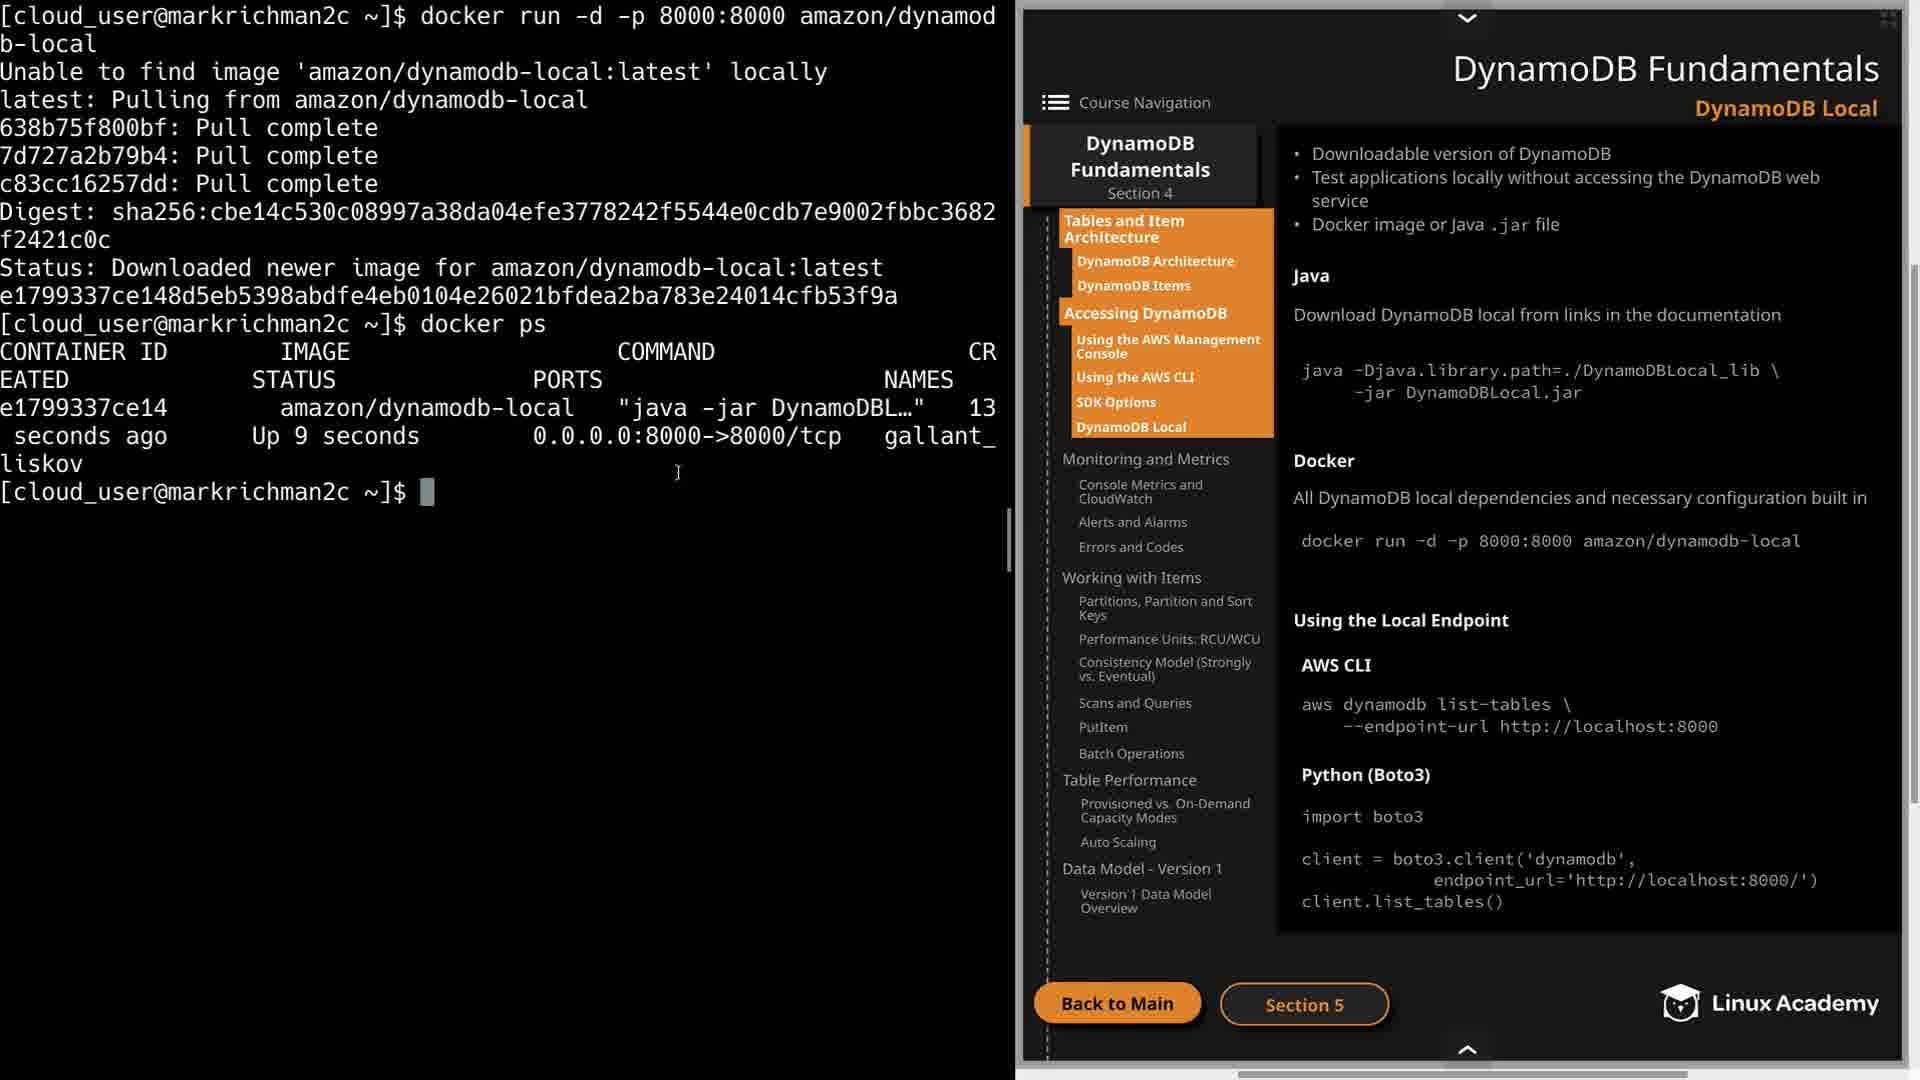Viewport: 1920px width, 1080px height.
Task: Click the Tables and Item Architecture heading
Action: click(1124, 229)
